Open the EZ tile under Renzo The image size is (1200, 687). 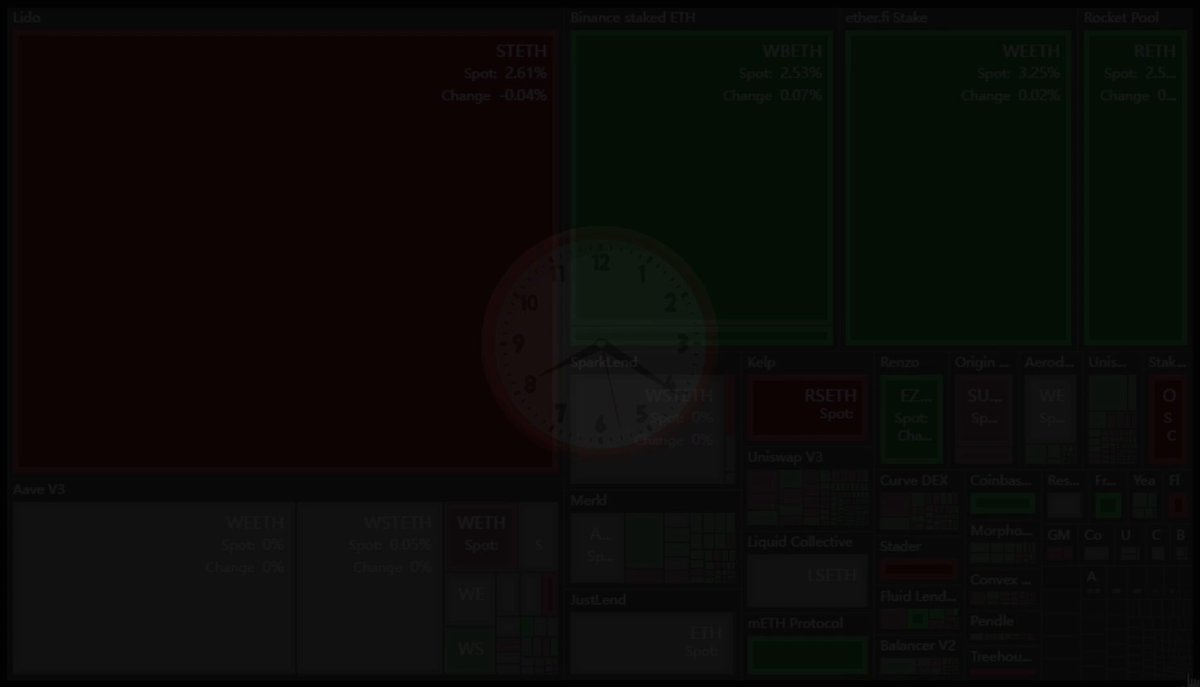911,418
